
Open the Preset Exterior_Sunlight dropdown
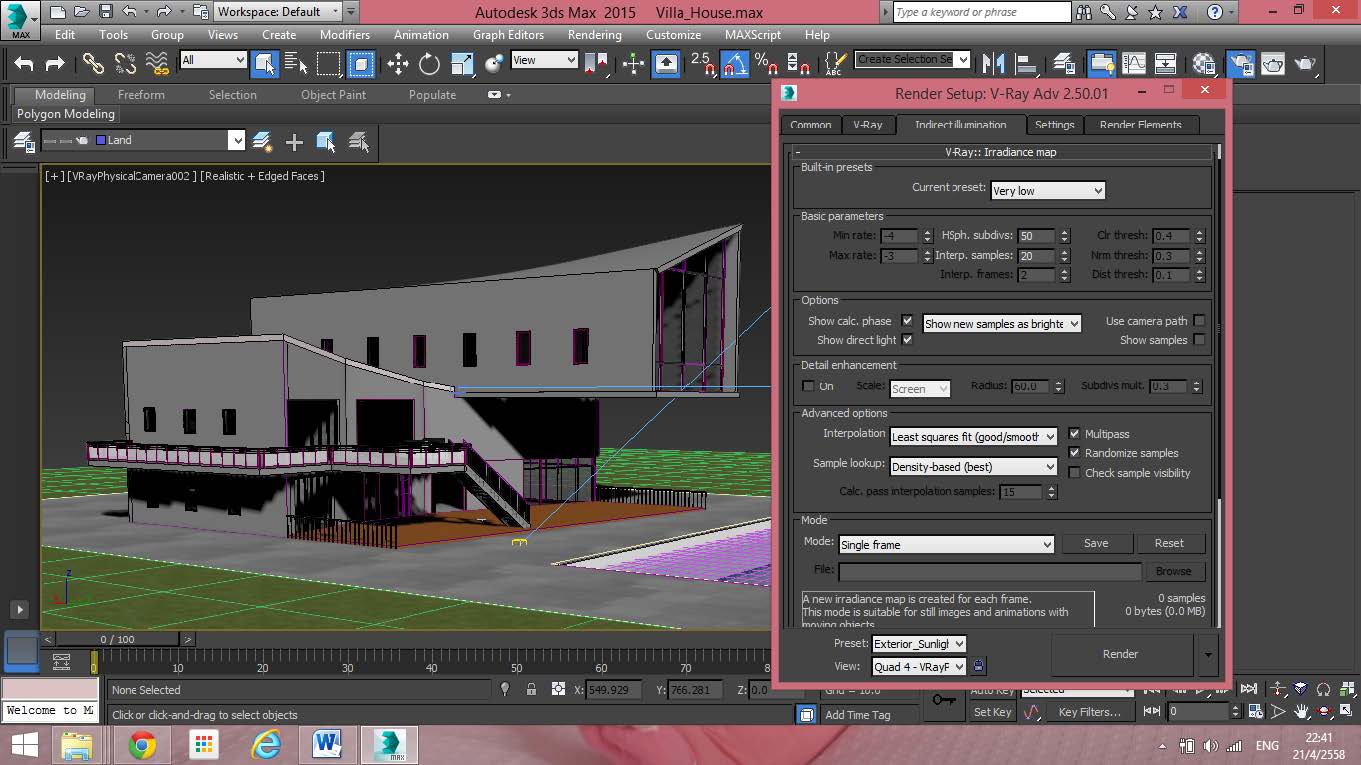pyautogui.click(x=919, y=644)
